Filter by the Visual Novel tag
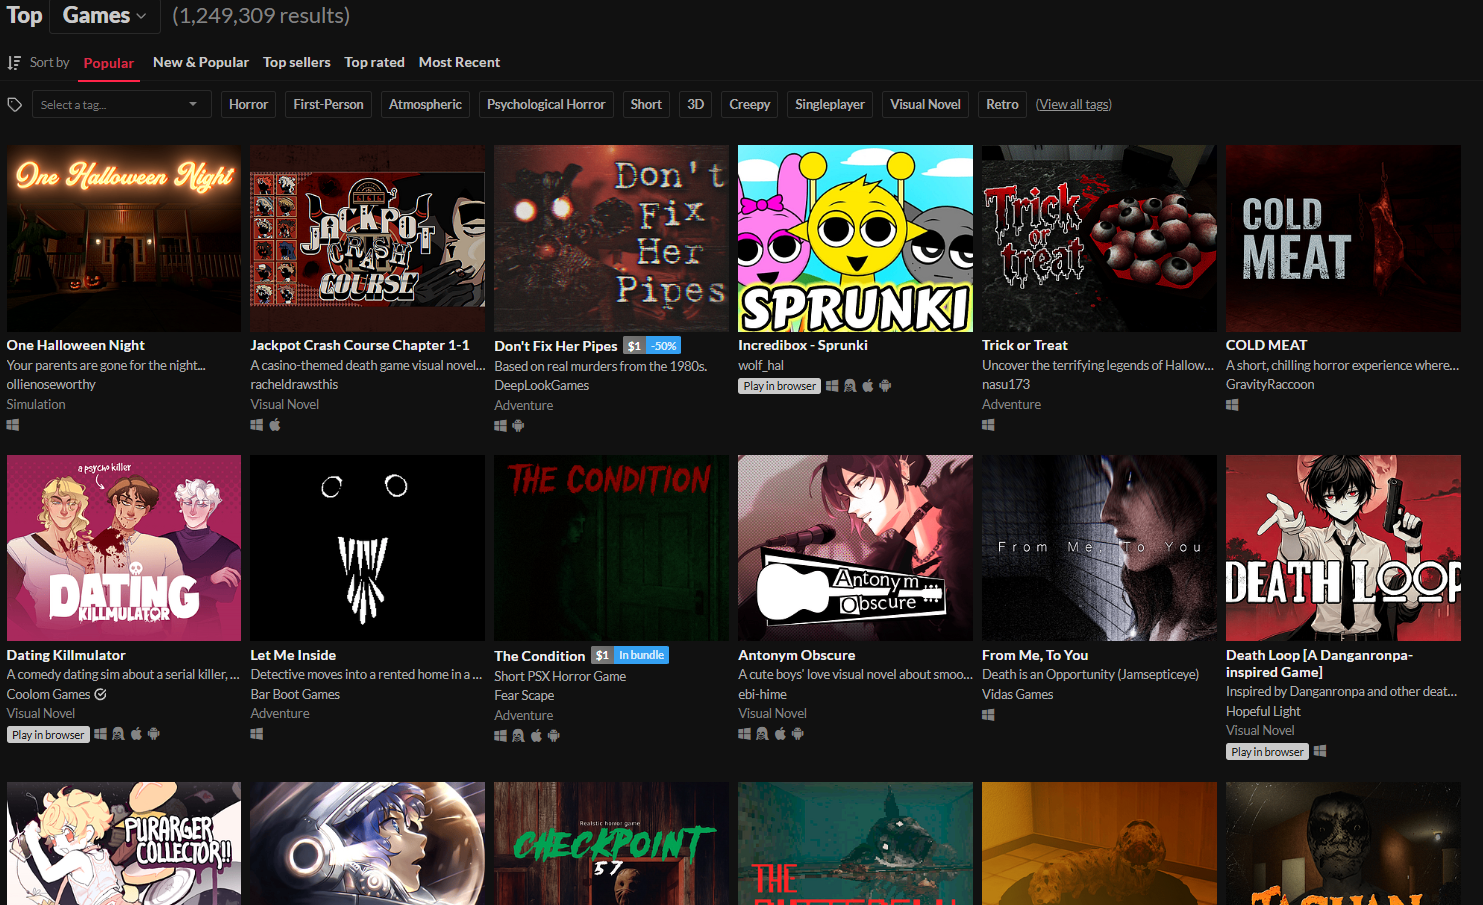 tap(925, 104)
